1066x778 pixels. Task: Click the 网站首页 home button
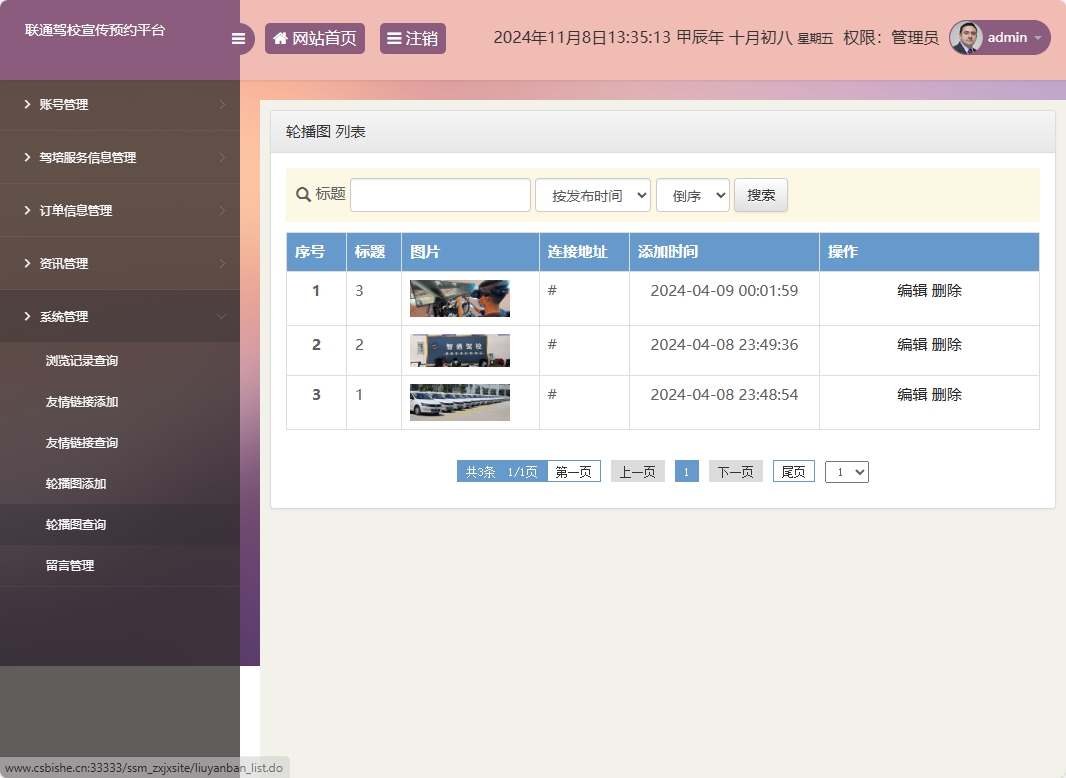(314, 39)
